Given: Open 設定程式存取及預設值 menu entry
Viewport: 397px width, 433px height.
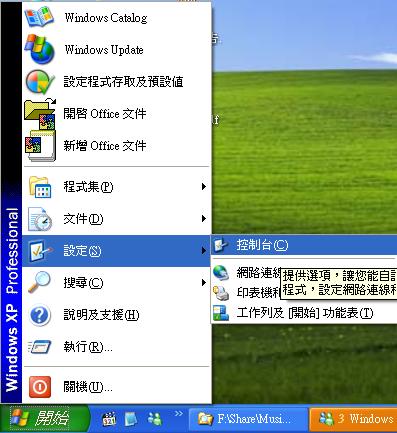Looking at the screenshot, I should 117,81.
